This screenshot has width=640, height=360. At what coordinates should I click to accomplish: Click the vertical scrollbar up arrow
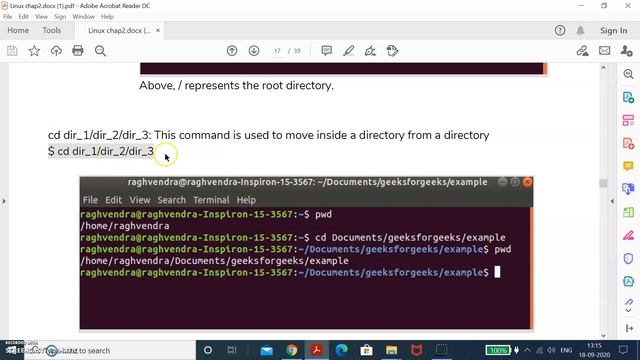tap(603, 68)
